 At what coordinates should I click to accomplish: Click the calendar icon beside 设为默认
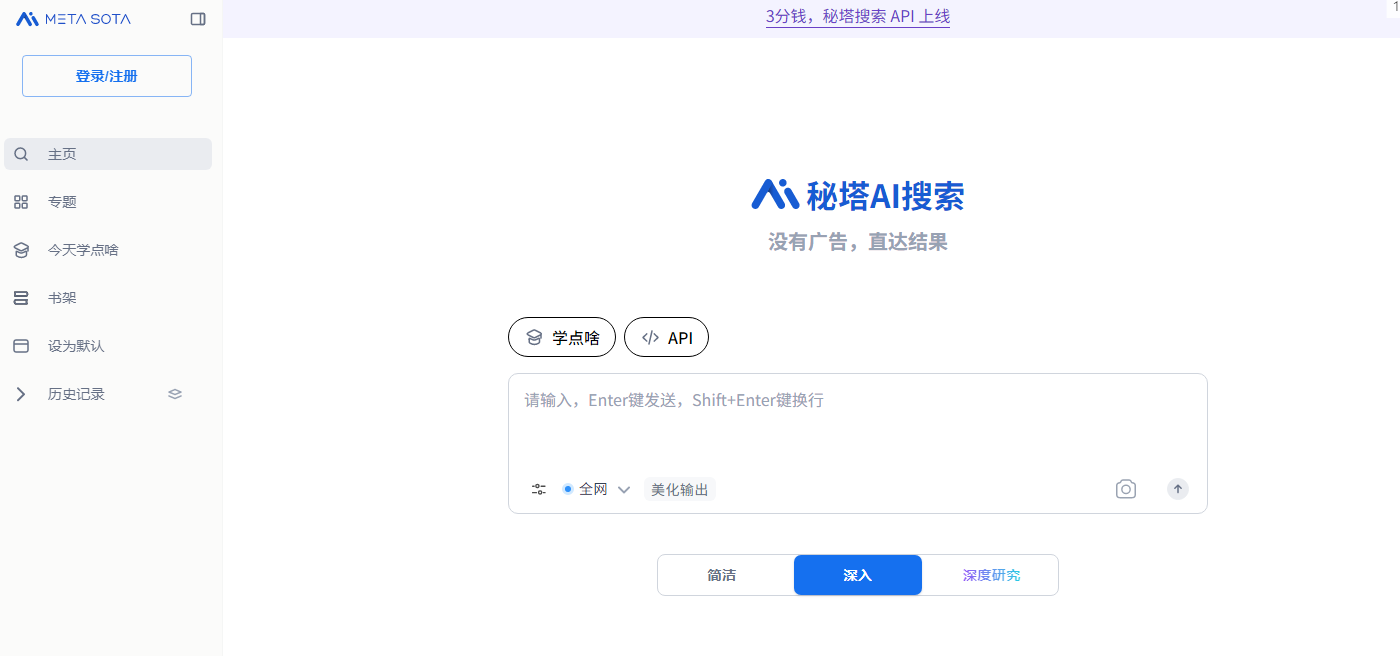(21, 345)
